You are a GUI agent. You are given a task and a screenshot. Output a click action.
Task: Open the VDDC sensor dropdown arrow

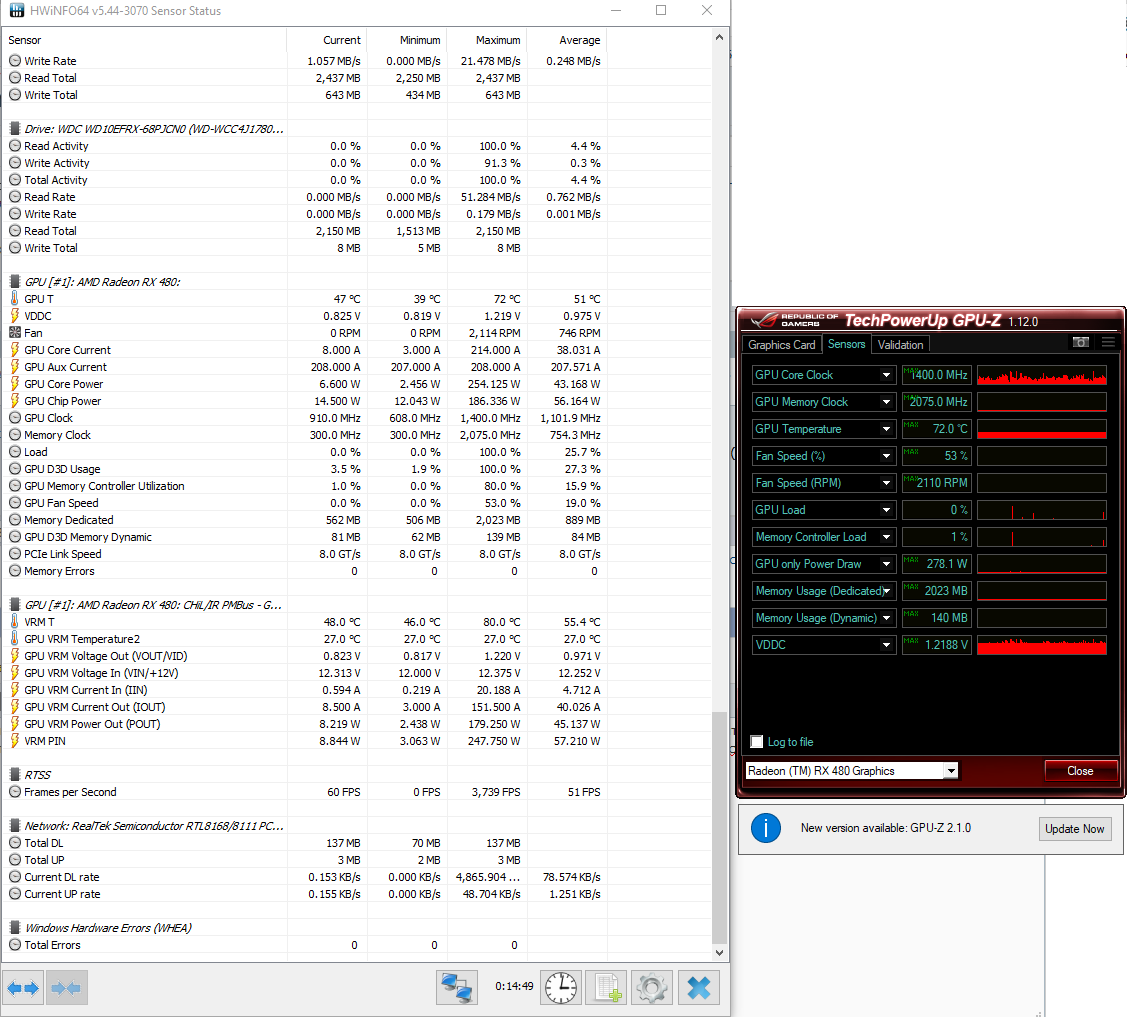(886, 645)
